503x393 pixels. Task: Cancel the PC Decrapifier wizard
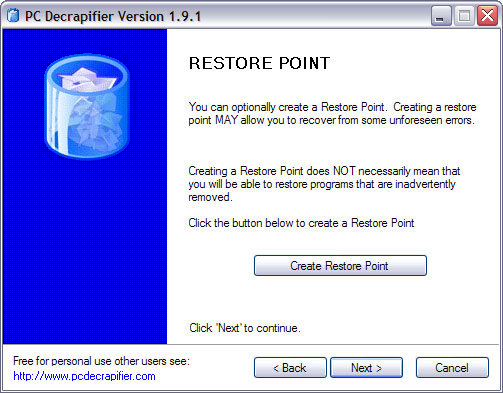click(x=452, y=368)
